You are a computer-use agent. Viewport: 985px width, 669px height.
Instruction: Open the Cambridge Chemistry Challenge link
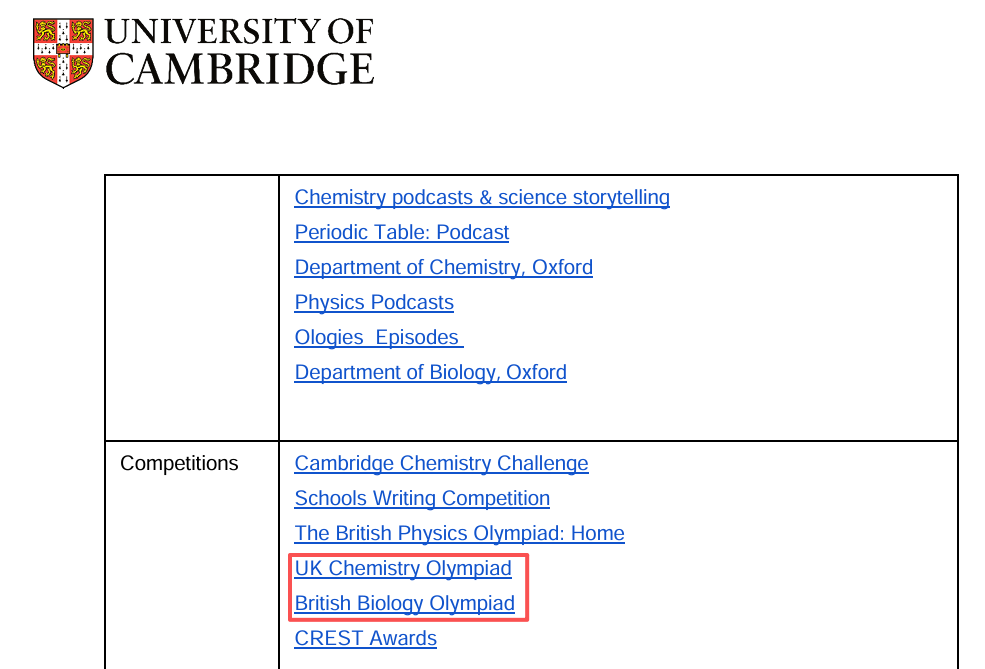tap(441, 464)
